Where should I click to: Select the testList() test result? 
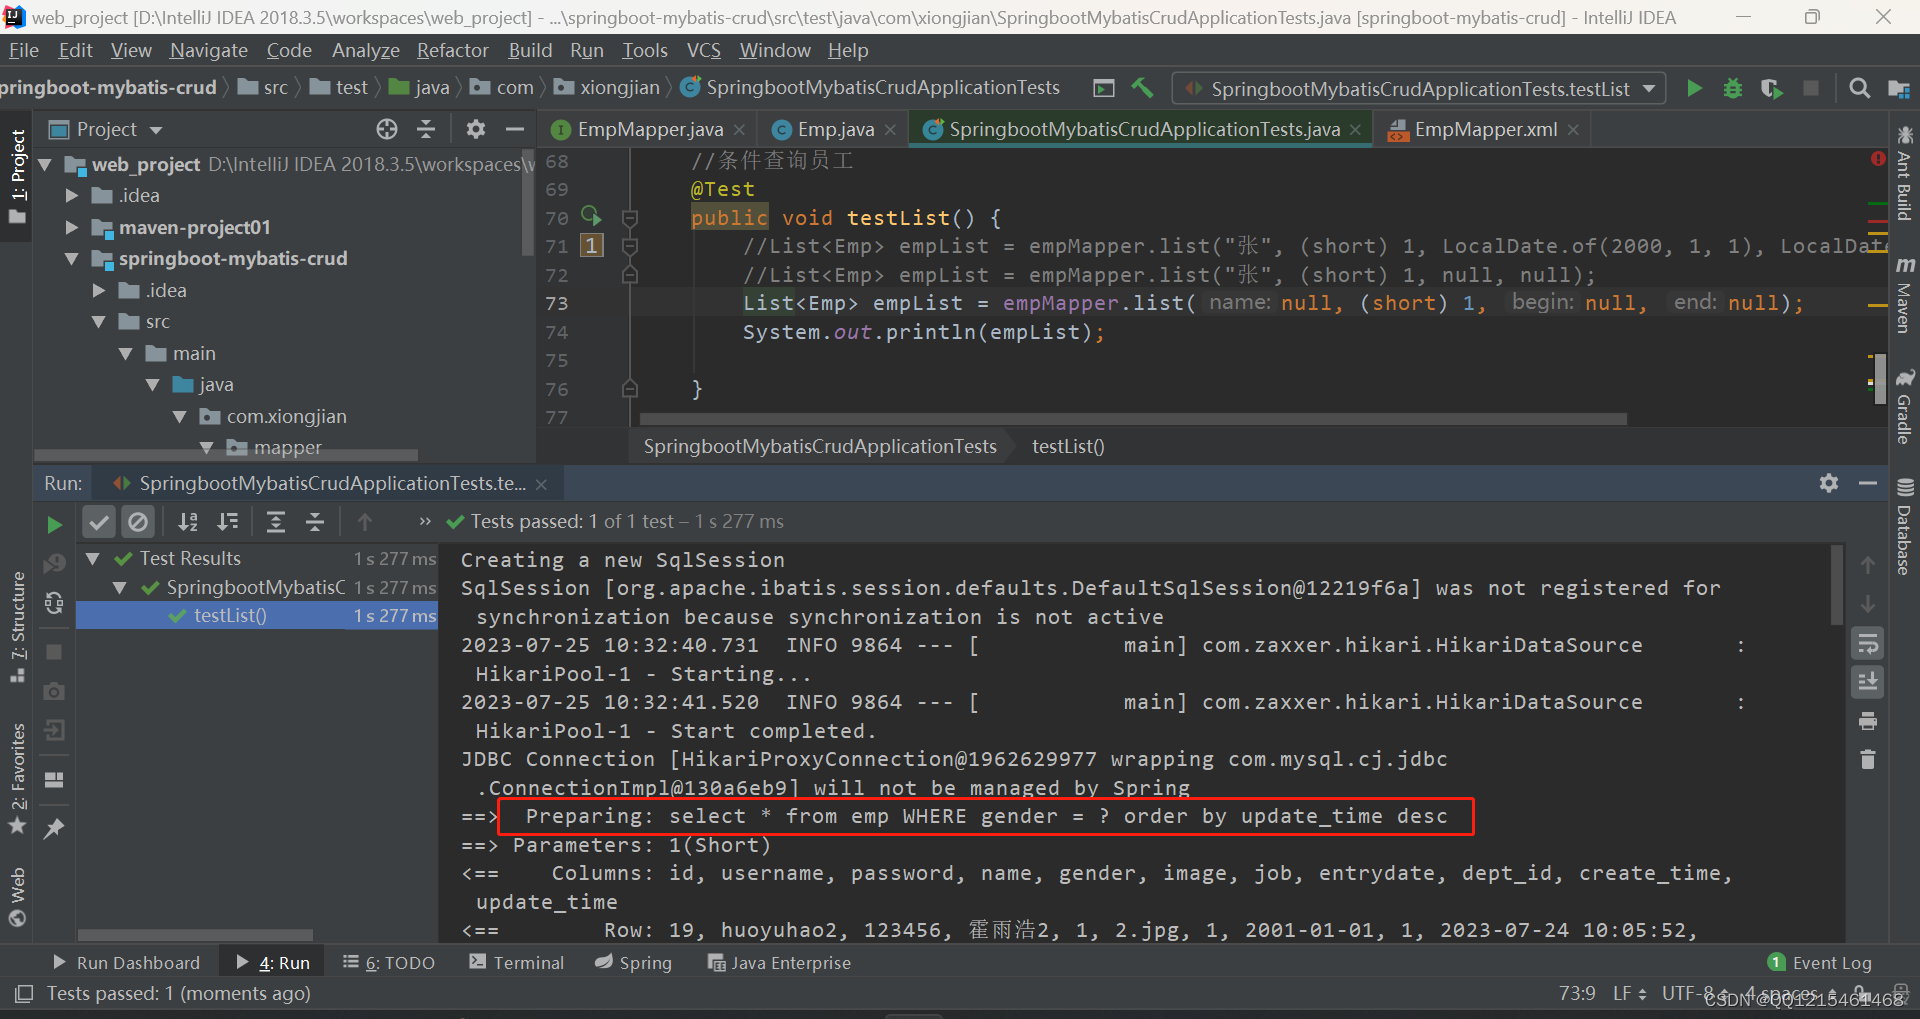point(257,615)
